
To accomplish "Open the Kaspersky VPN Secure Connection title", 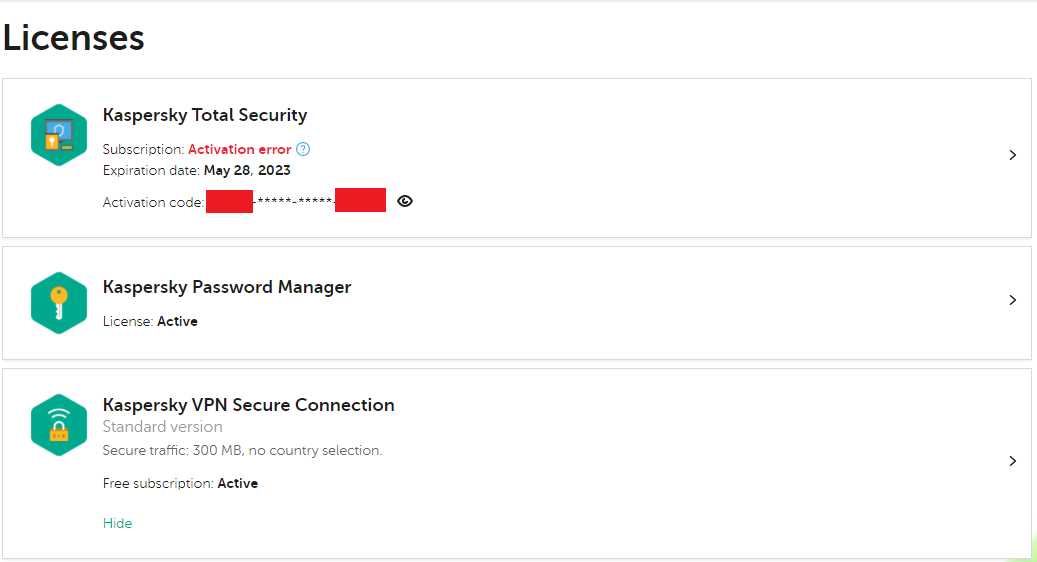I will [x=248, y=405].
